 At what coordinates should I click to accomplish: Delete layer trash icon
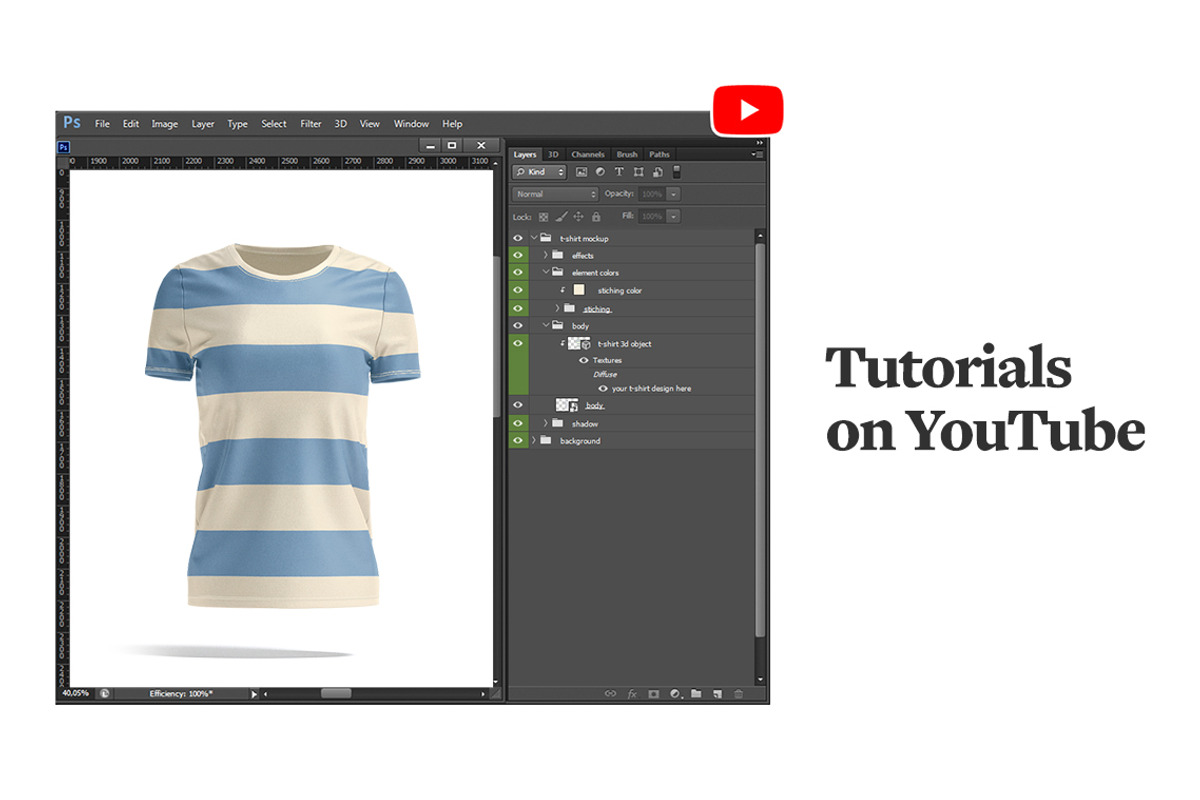pos(738,693)
